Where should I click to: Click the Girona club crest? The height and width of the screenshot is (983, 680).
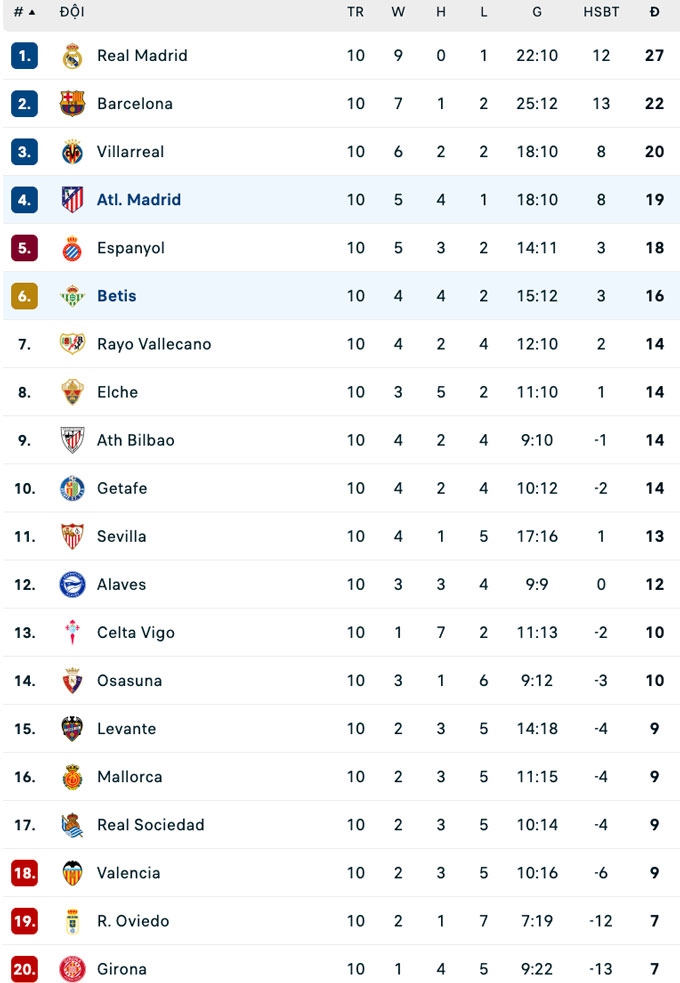72,969
